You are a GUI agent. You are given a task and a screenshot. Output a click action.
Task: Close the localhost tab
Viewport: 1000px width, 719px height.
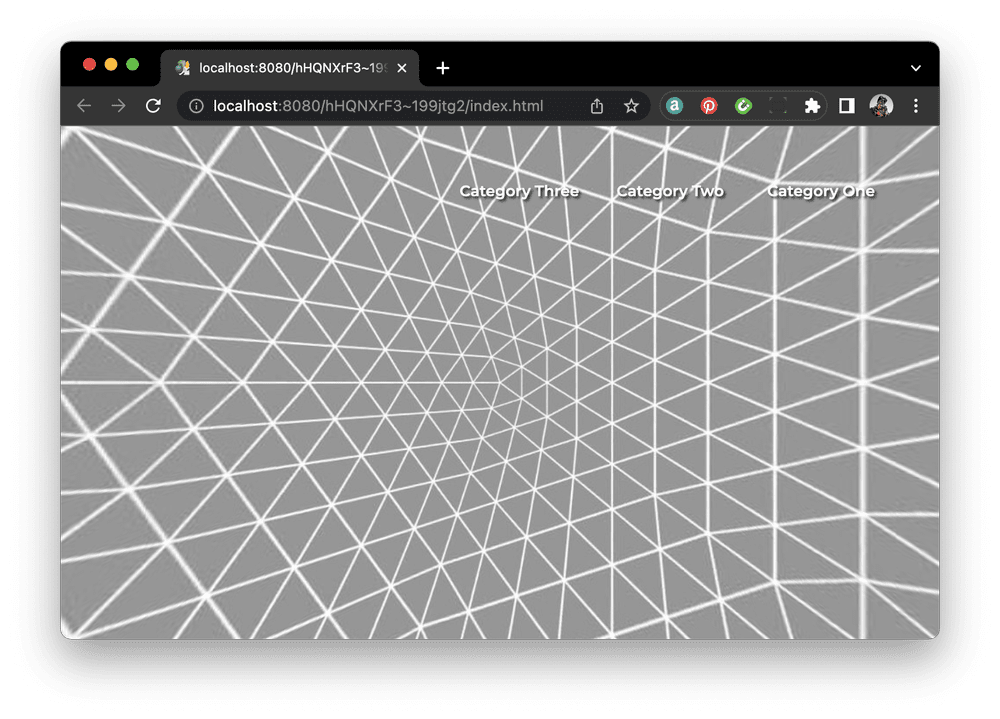[x=402, y=68]
